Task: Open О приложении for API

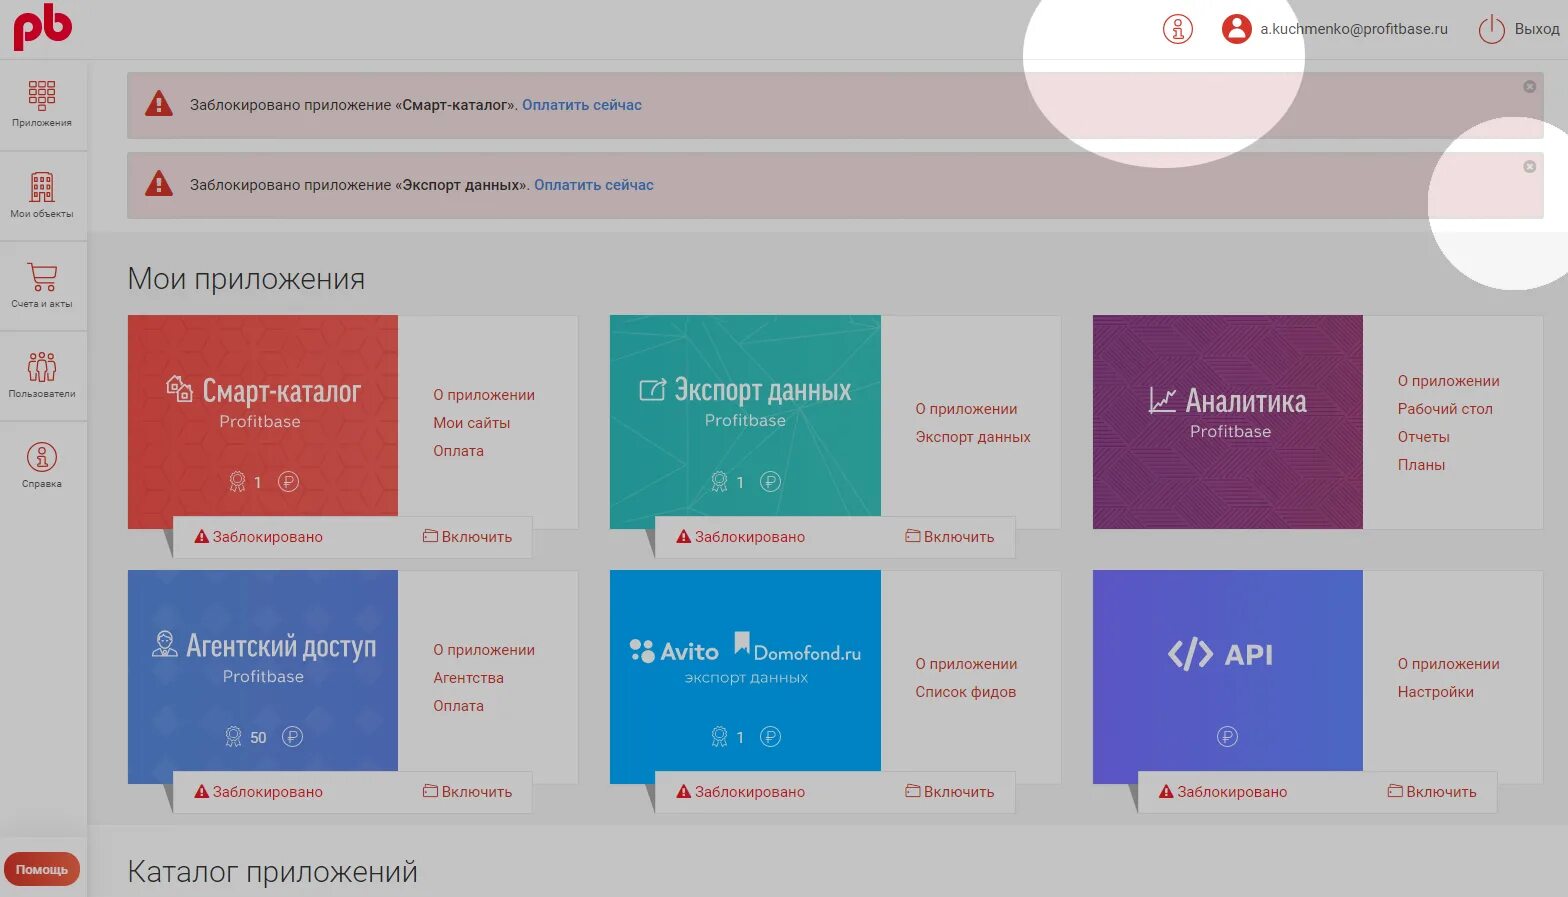Action: pos(1449,664)
